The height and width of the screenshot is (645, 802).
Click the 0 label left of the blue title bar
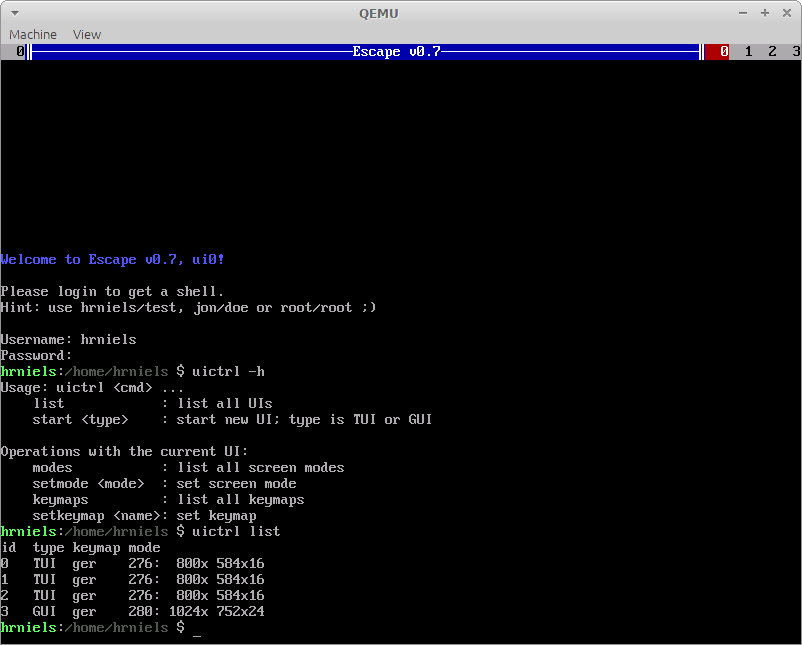pos(20,52)
